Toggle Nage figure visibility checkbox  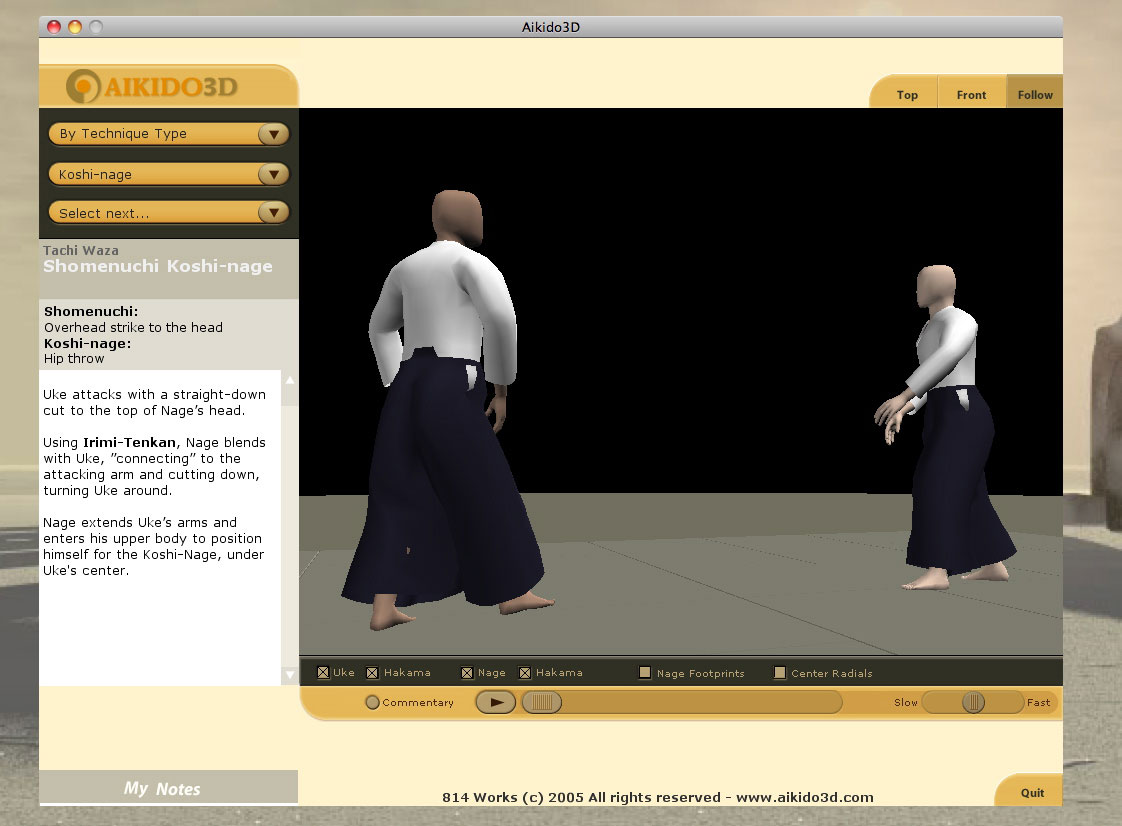pyautogui.click(x=467, y=672)
